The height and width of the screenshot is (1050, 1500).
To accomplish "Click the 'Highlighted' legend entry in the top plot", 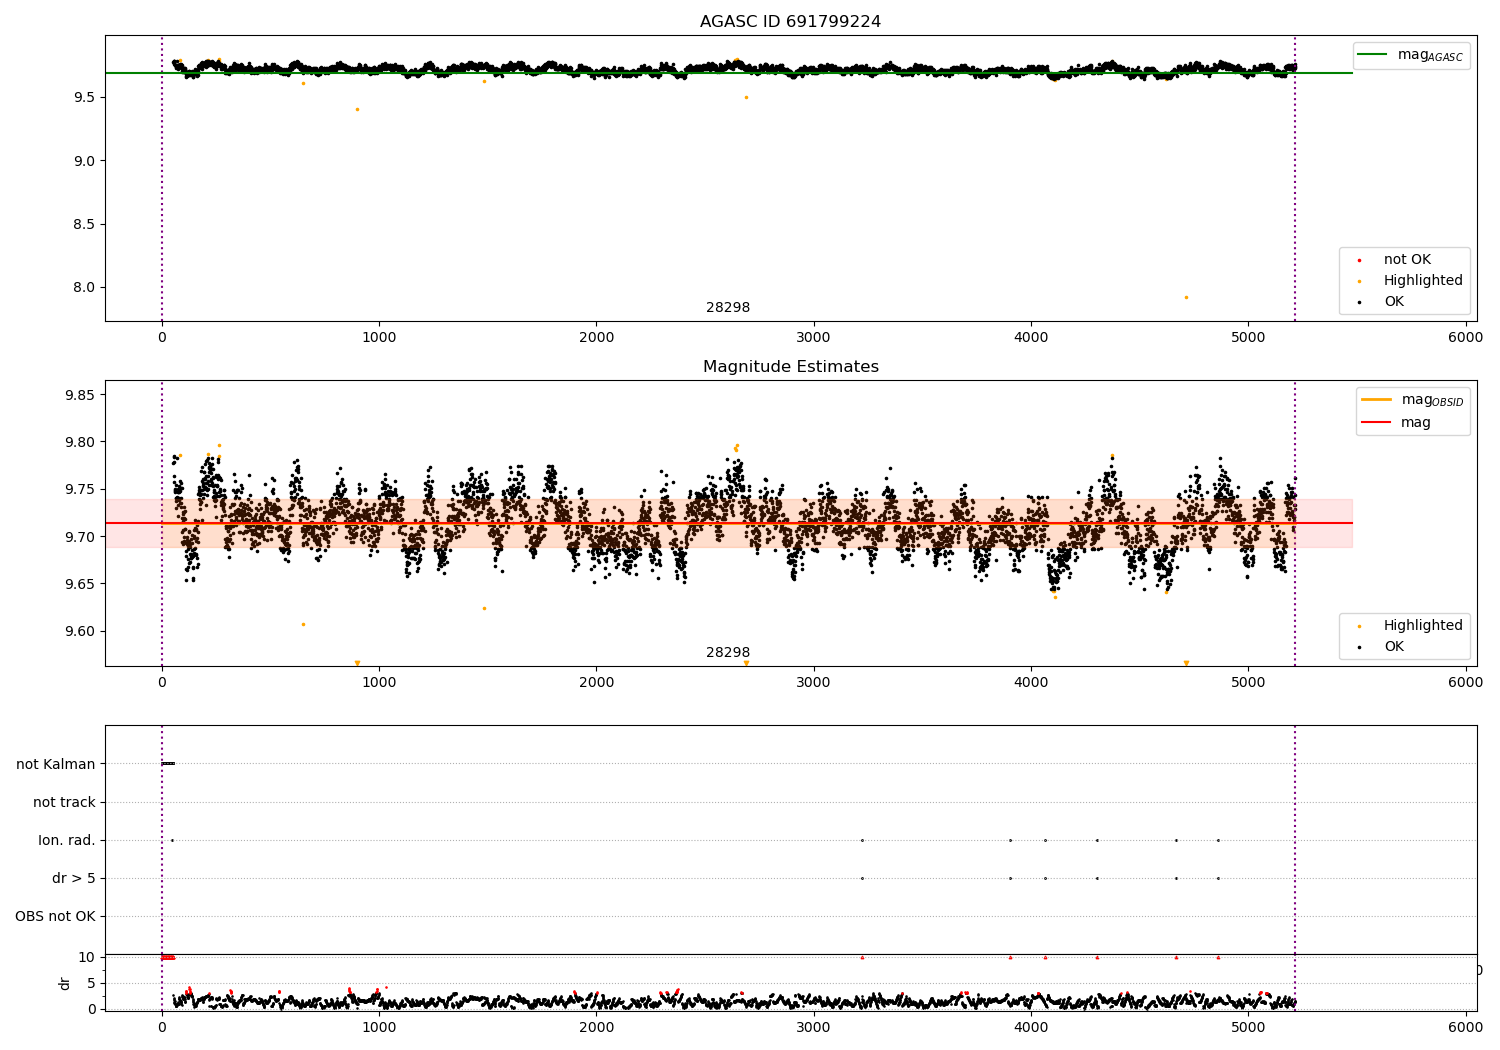I will (x=1407, y=281).
